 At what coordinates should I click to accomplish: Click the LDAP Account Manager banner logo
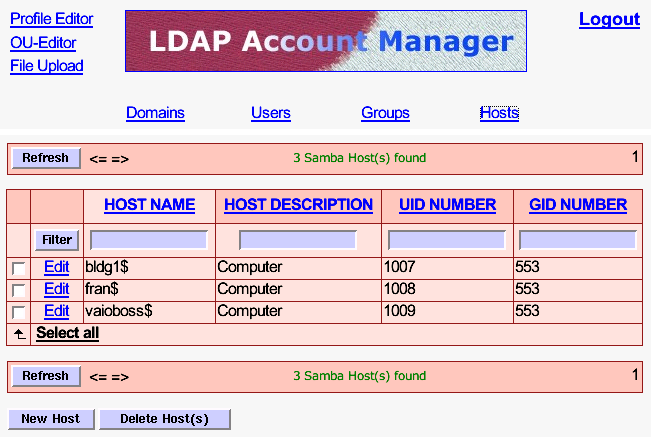[325, 41]
